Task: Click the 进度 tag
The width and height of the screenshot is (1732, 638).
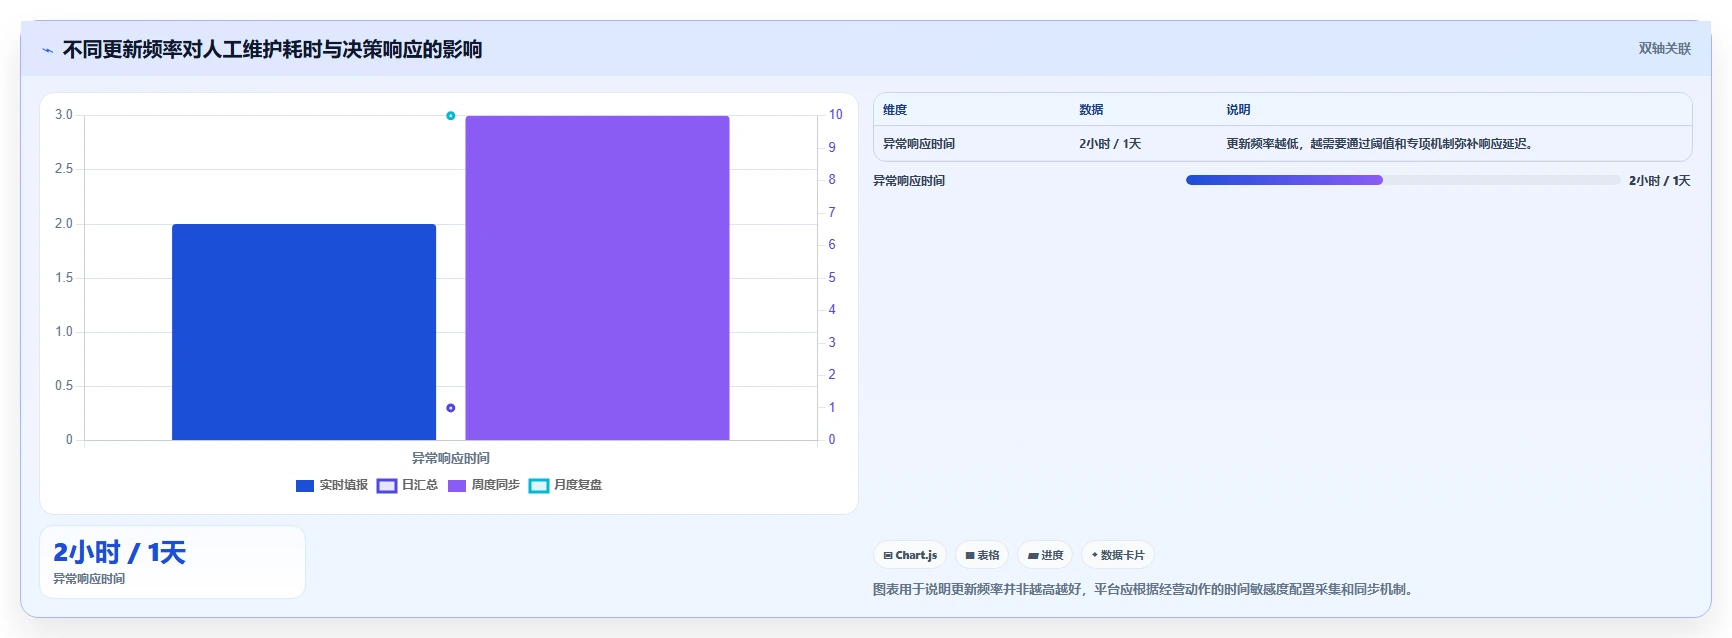Action: 1045,555
